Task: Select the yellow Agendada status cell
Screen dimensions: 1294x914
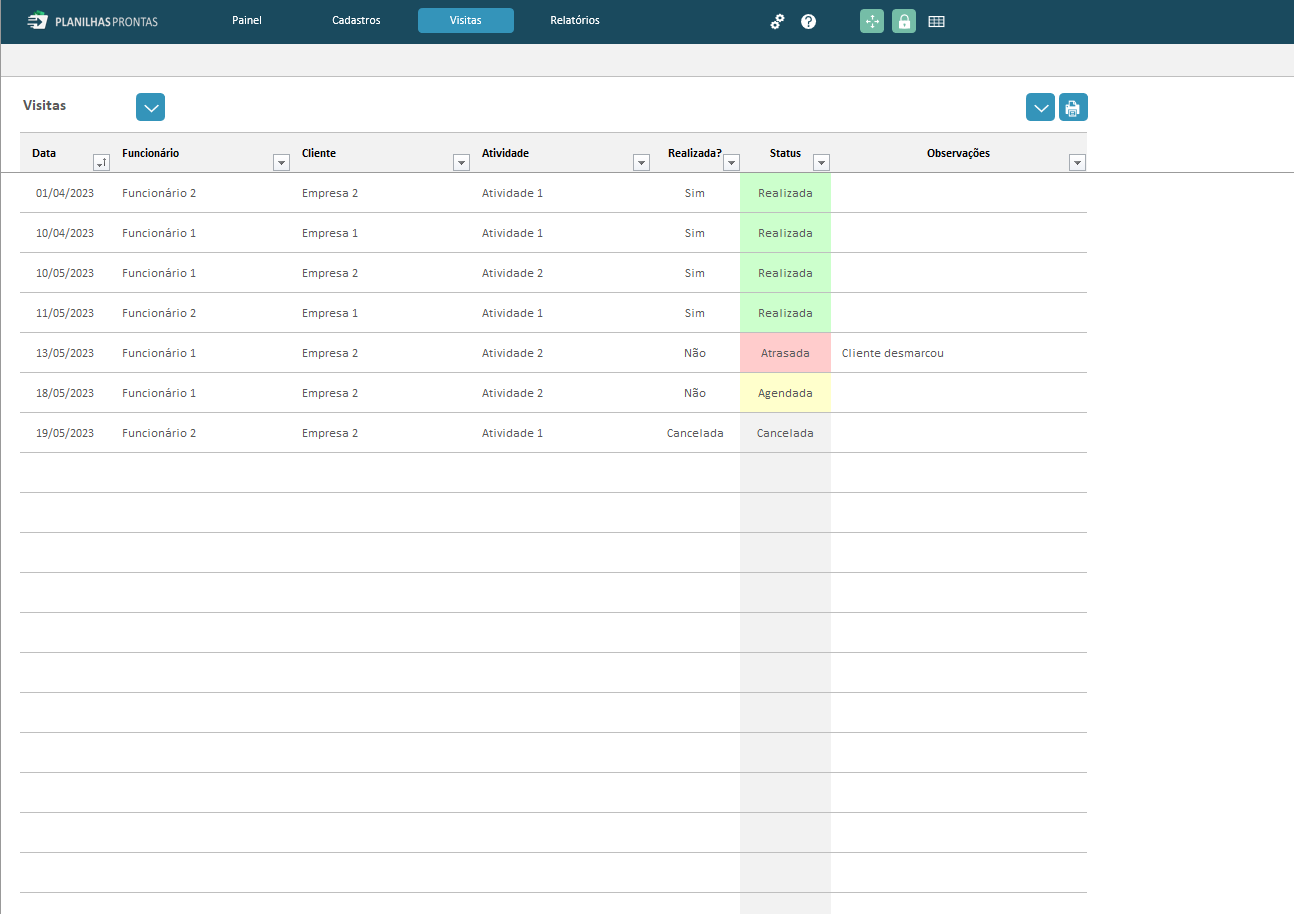Action: (x=785, y=393)
